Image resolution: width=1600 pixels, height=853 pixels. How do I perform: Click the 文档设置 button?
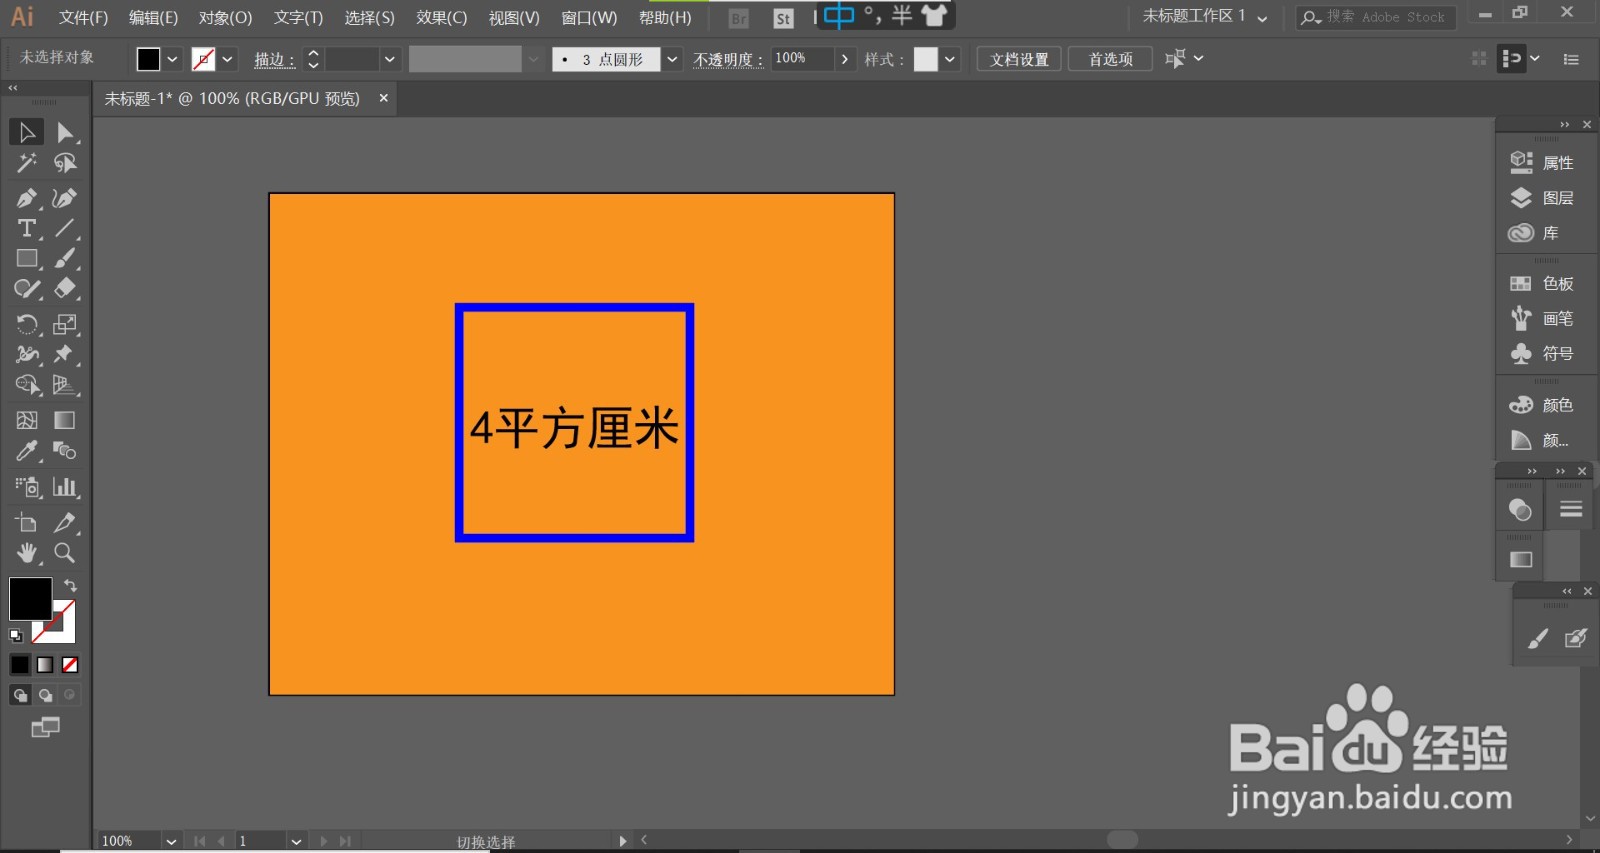[1019, 59]
